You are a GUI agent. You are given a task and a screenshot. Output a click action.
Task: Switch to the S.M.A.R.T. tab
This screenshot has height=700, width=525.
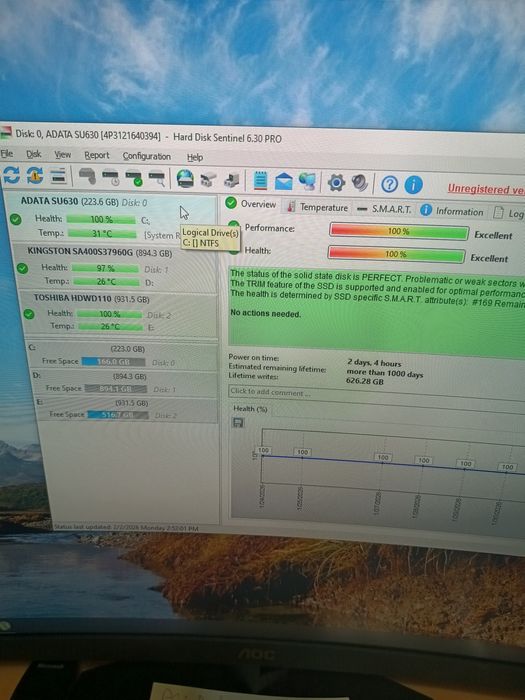(x=384, y=209)
